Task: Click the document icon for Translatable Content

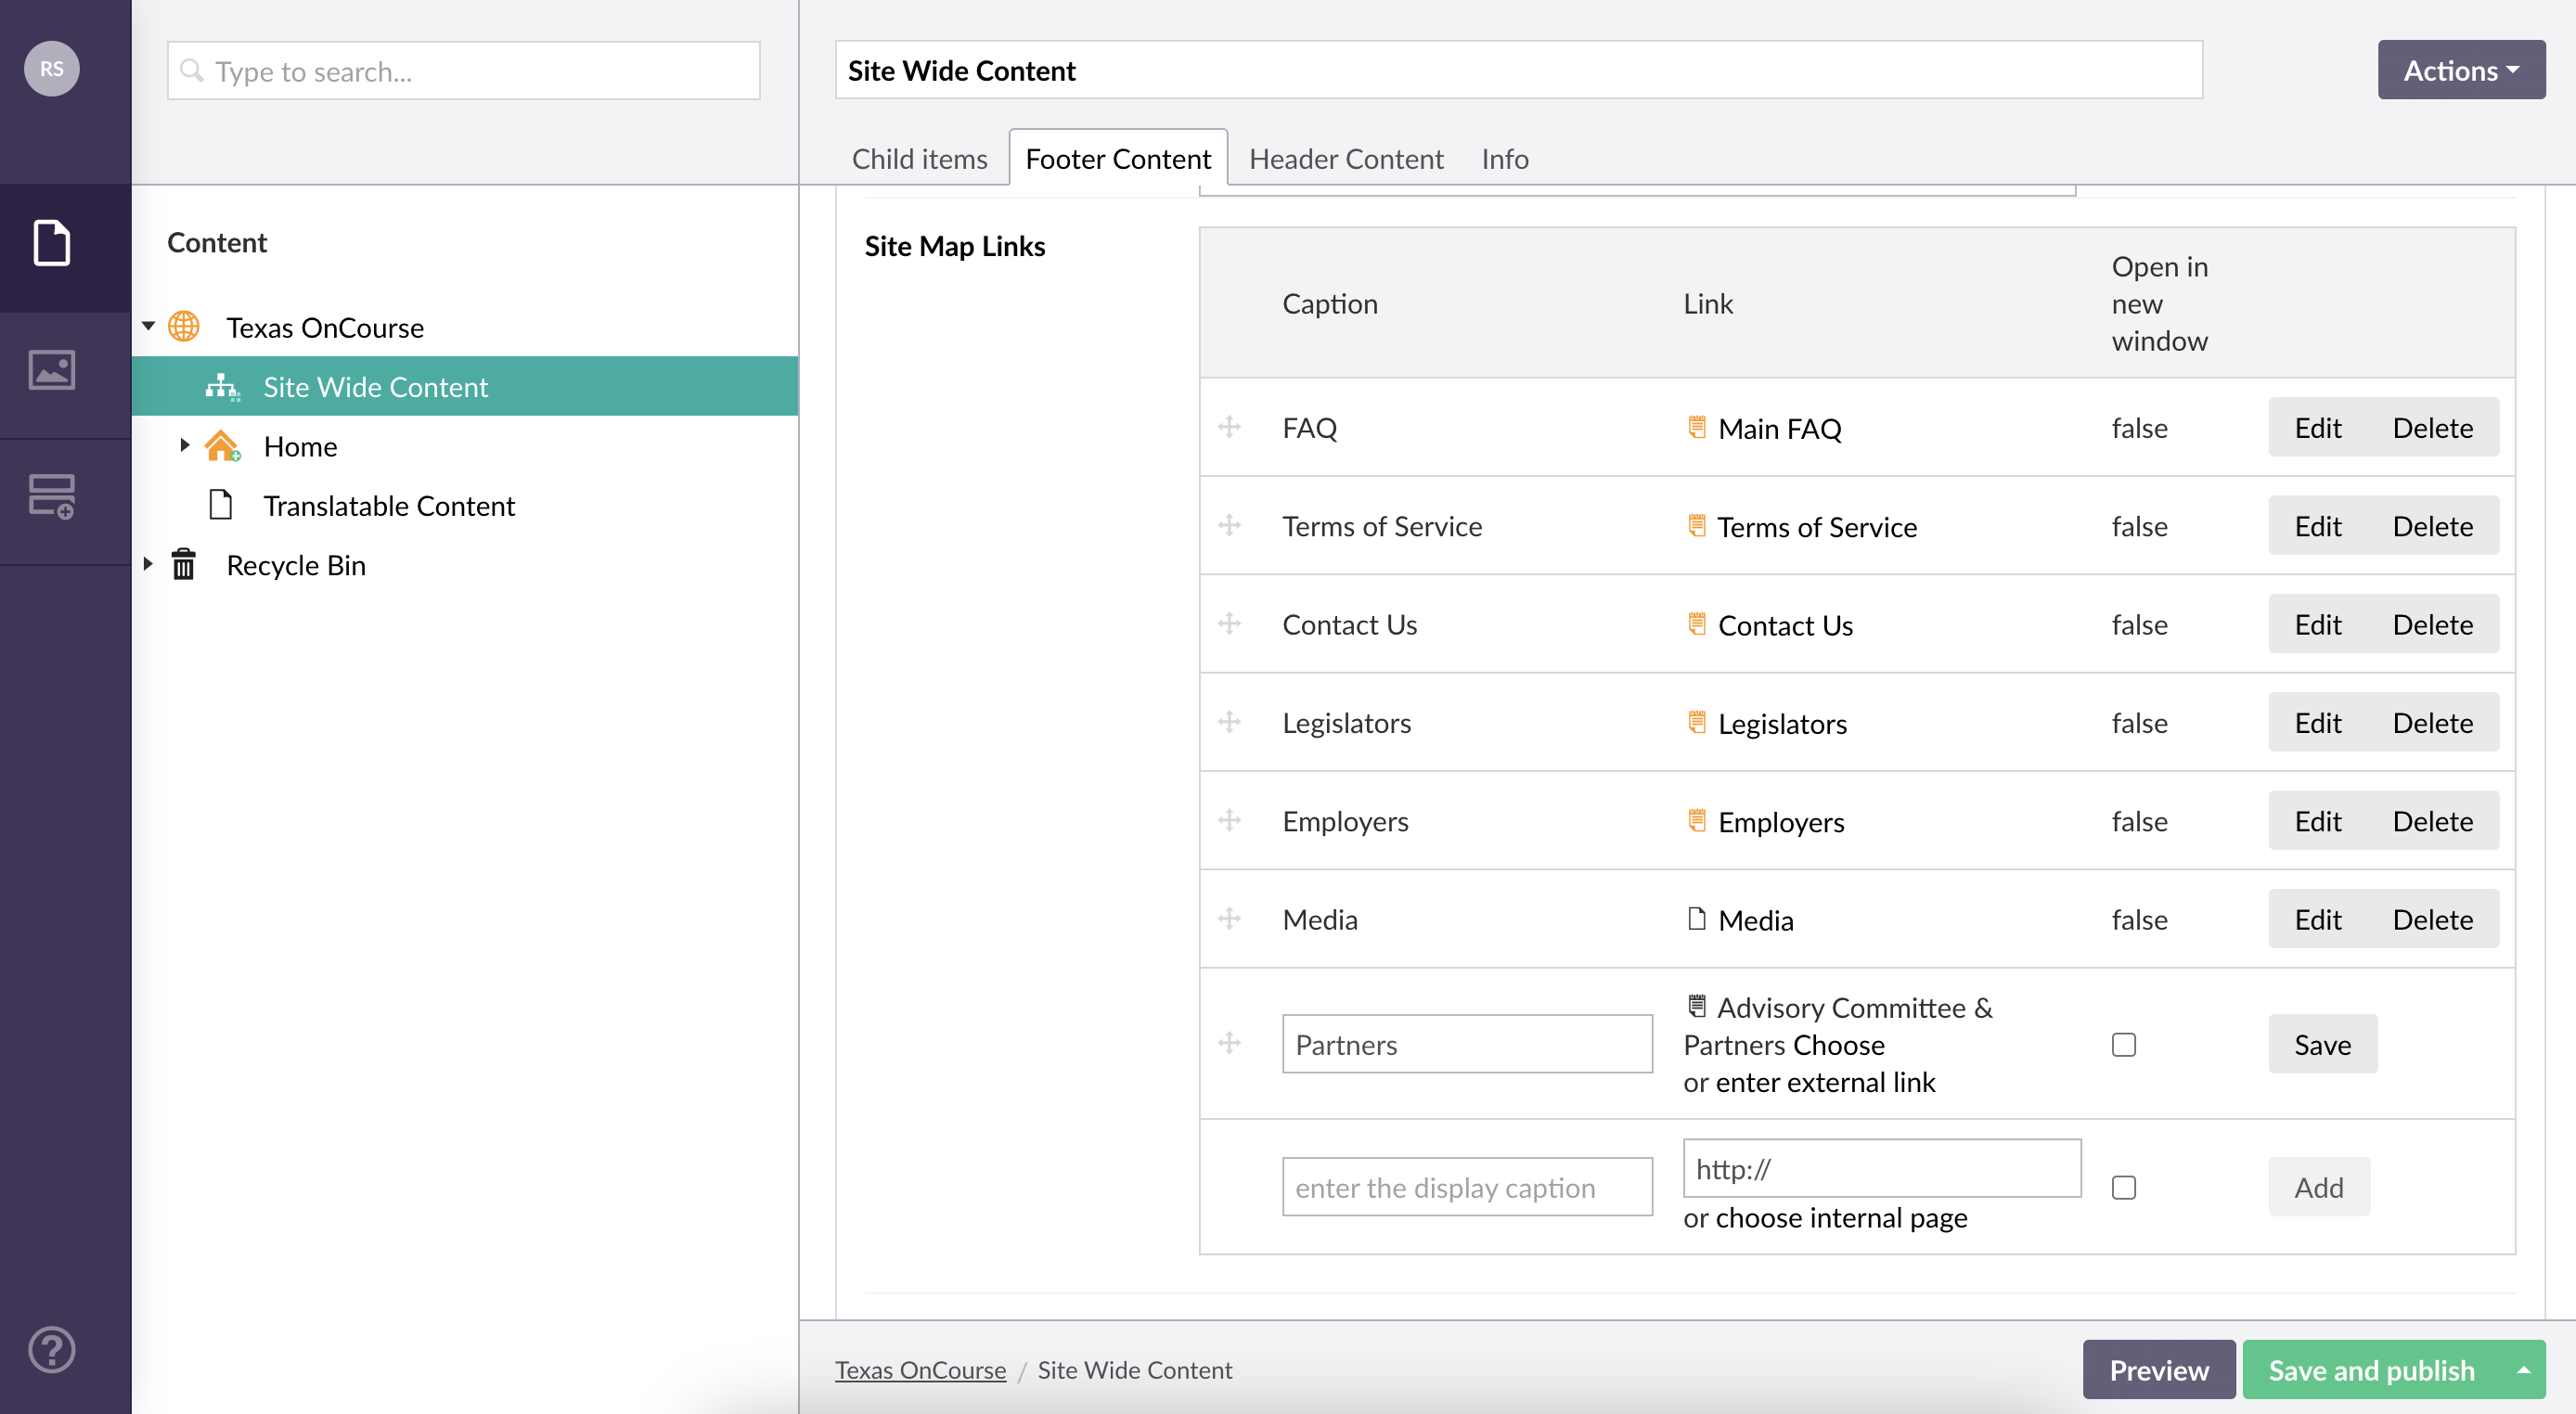Action: [x=223, y=503]
